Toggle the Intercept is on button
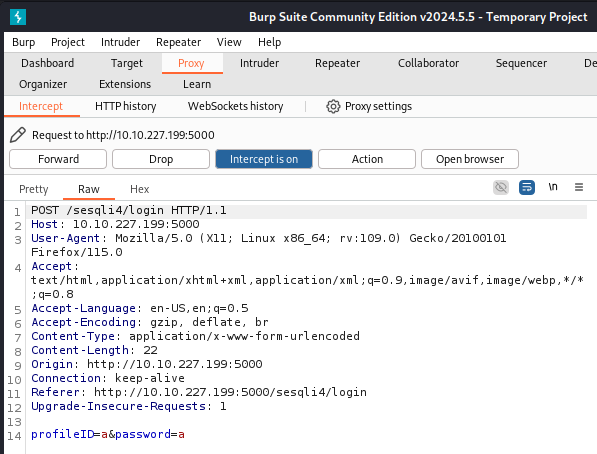Viewport: 597px width, 454px height. 264,159
